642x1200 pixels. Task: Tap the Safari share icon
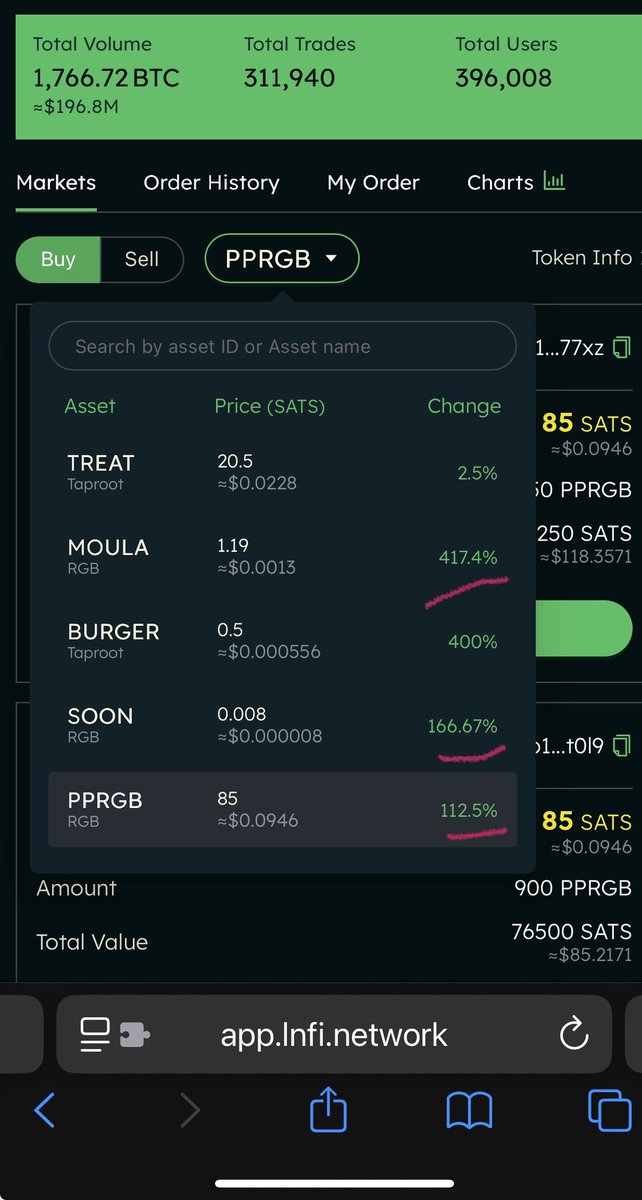[x=328, y=1109]
